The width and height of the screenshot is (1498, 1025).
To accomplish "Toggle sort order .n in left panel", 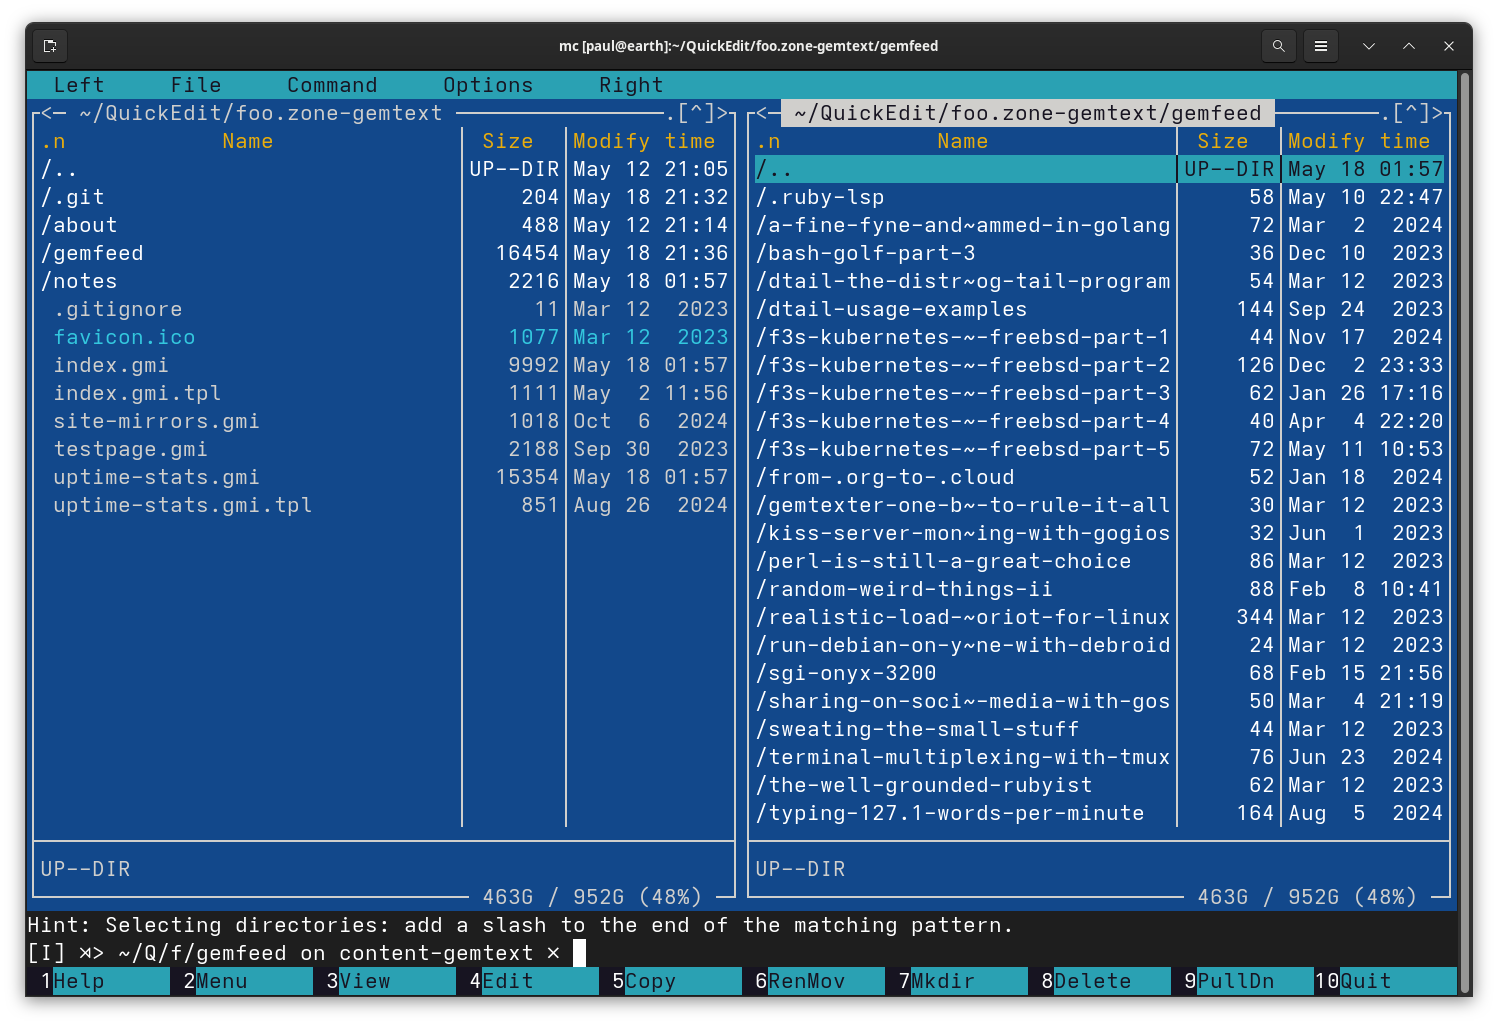I will 53,141.
